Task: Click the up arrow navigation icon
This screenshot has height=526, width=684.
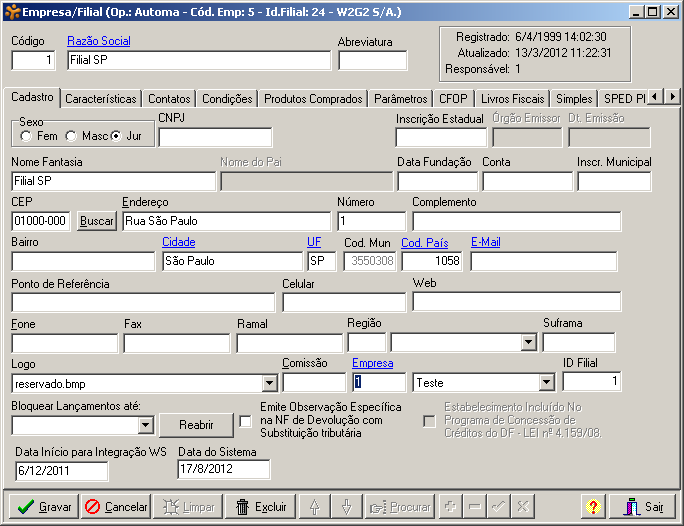Action: pos(315,506)
